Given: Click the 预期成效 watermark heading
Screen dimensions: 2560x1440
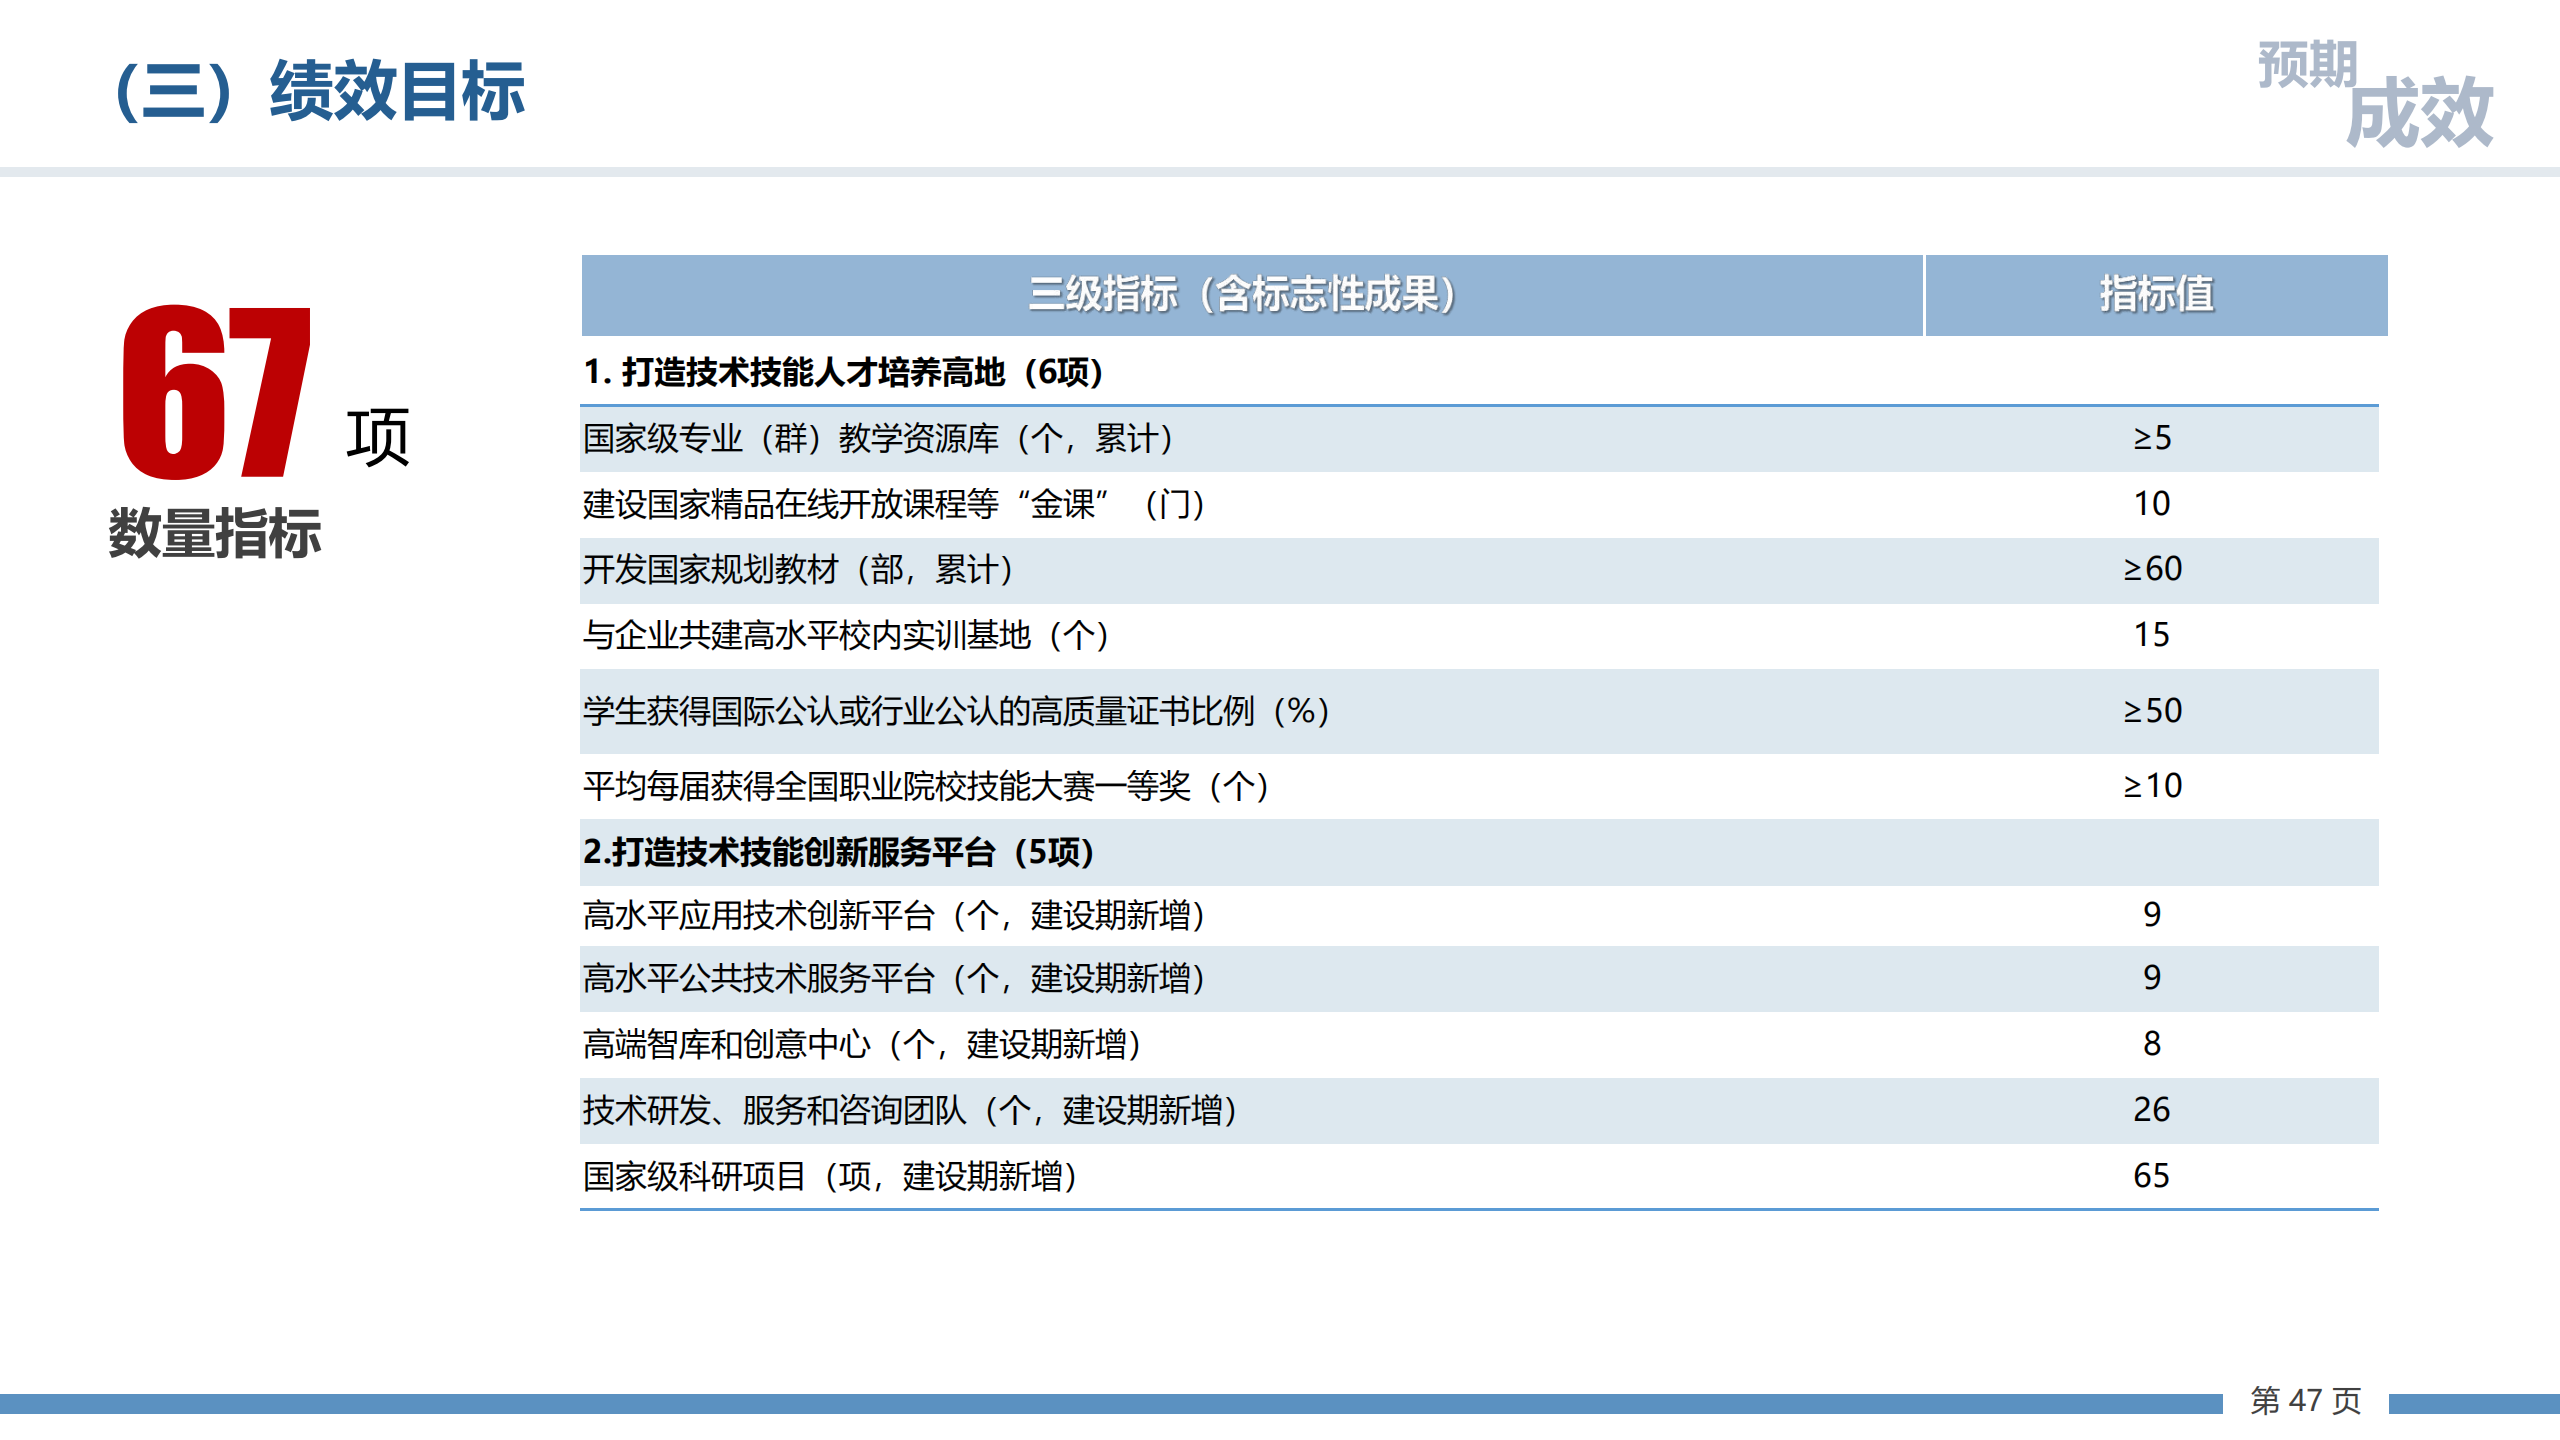Looking at the screenshot, I should pyautogui.click(x=2374, y=95).
